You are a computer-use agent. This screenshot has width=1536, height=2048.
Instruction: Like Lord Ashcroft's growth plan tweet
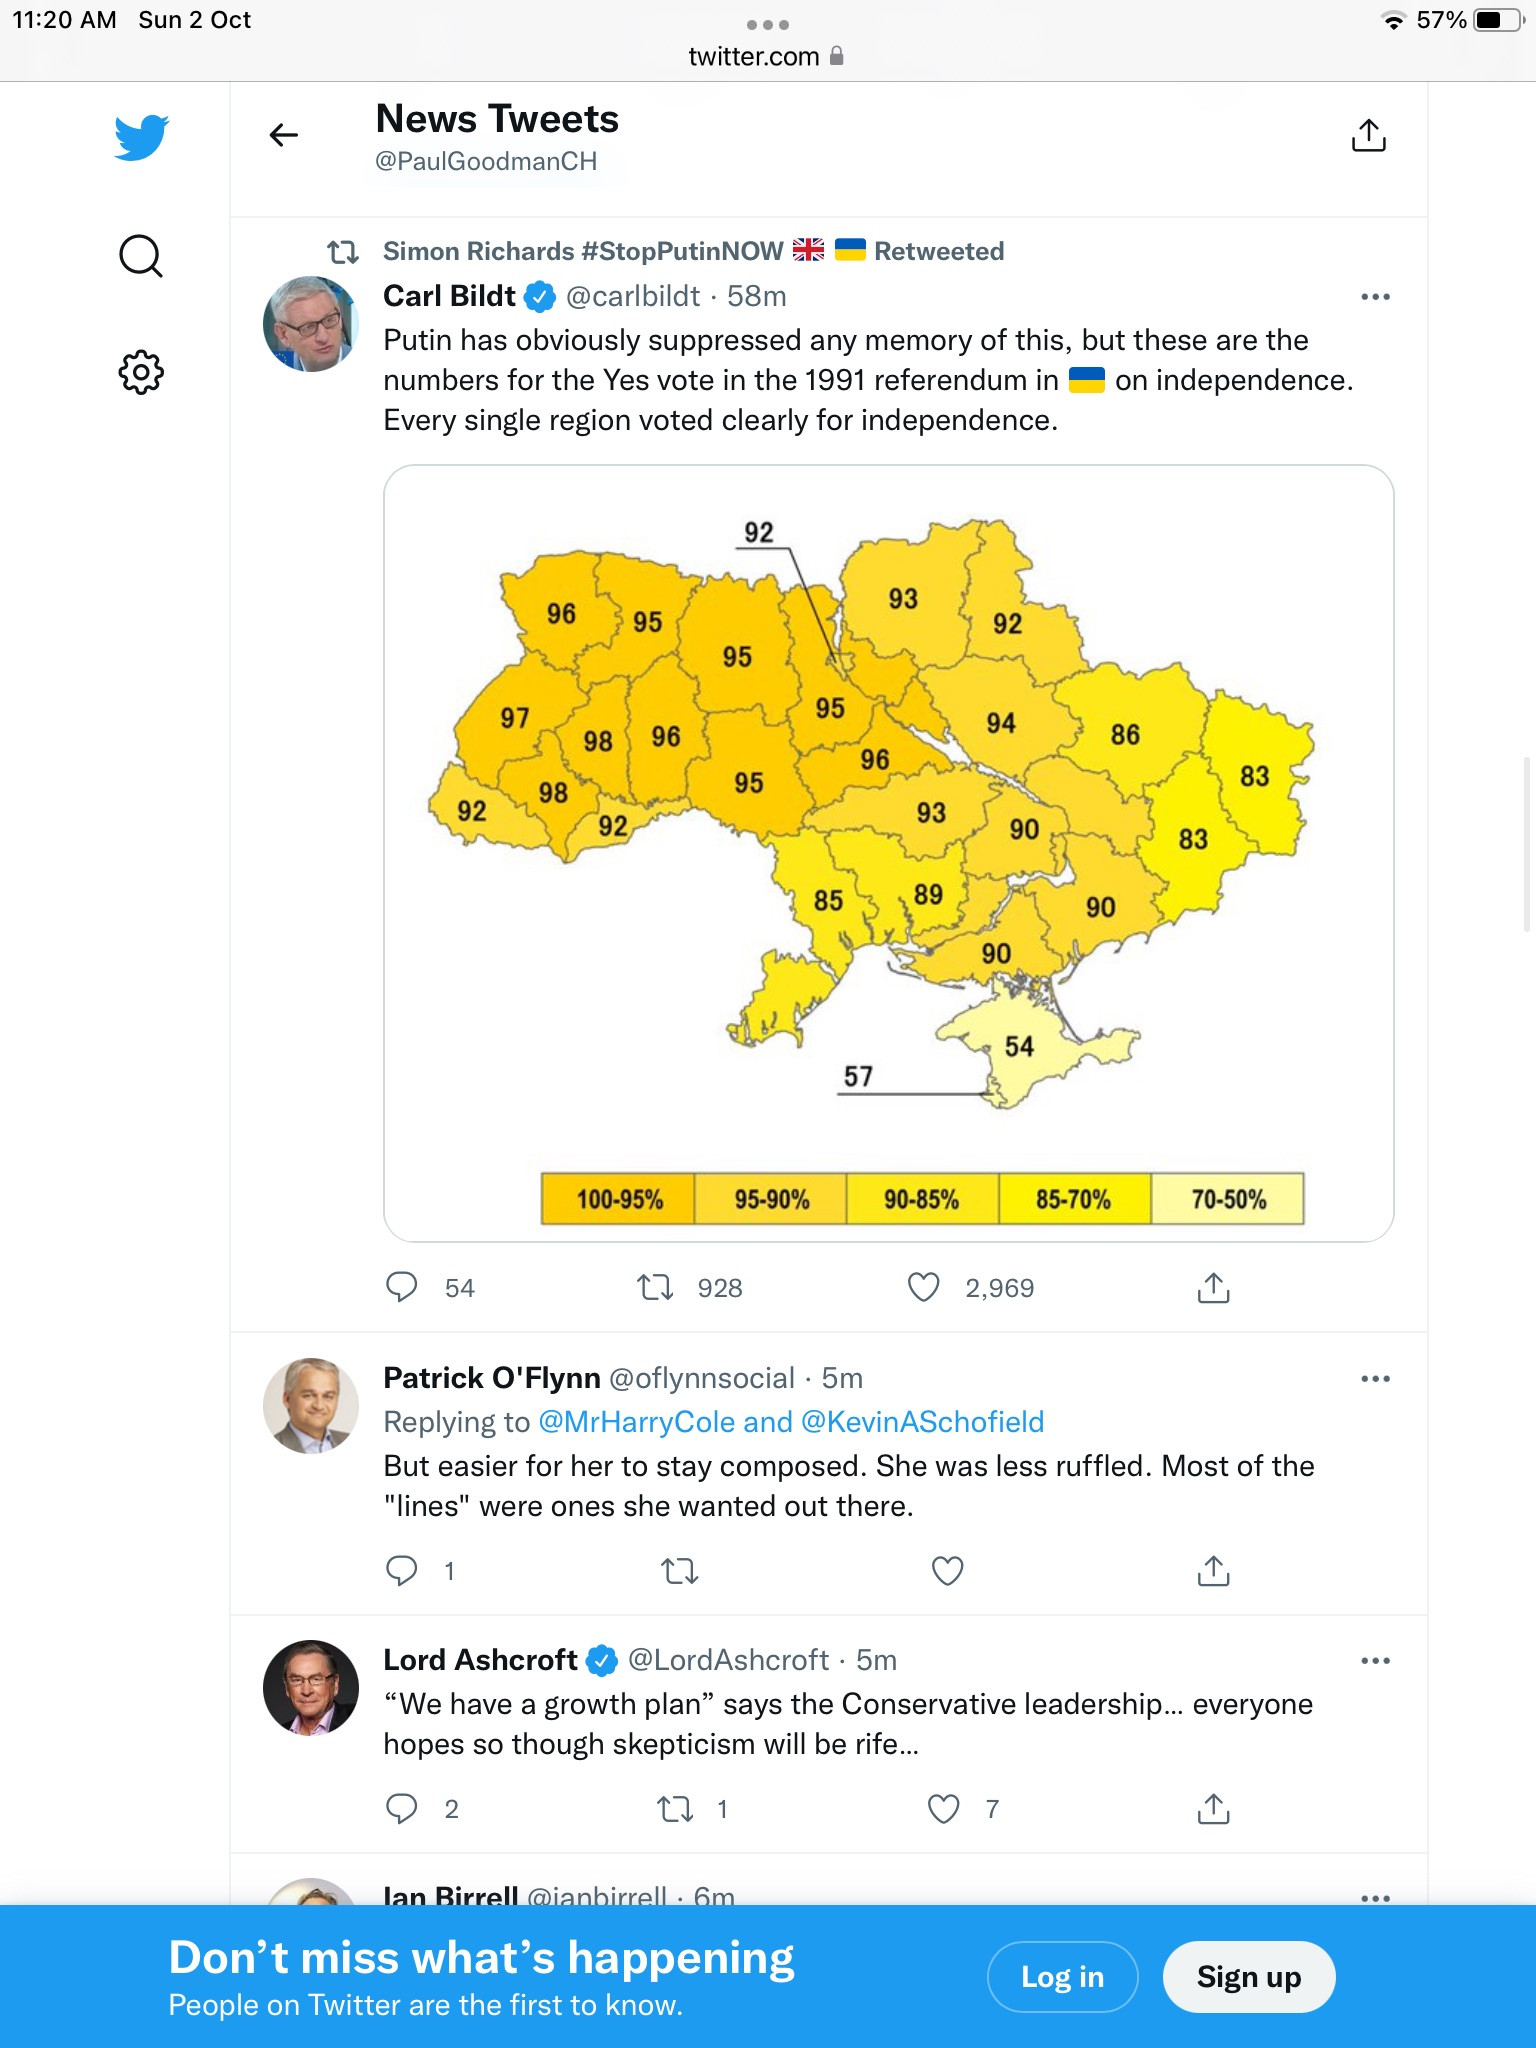[943, 1809]
